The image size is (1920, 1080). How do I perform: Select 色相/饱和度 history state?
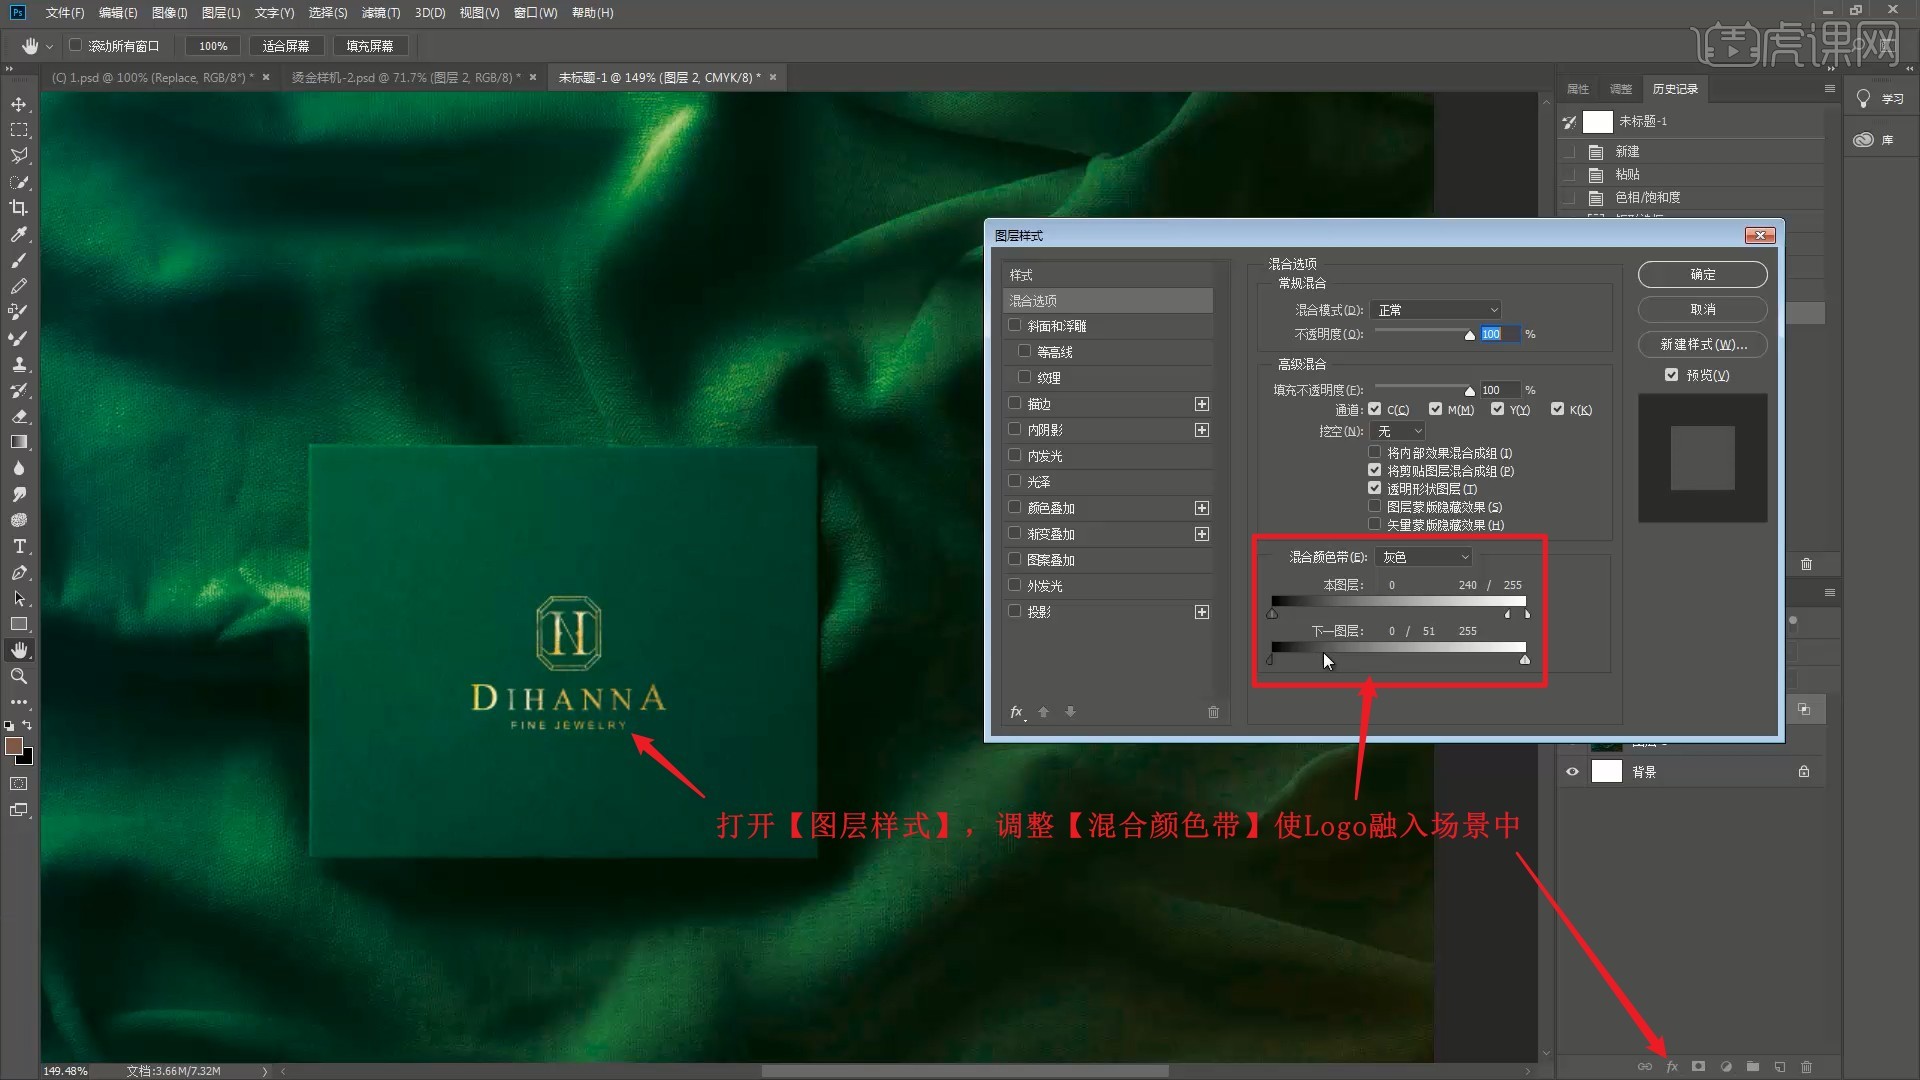1647,197
